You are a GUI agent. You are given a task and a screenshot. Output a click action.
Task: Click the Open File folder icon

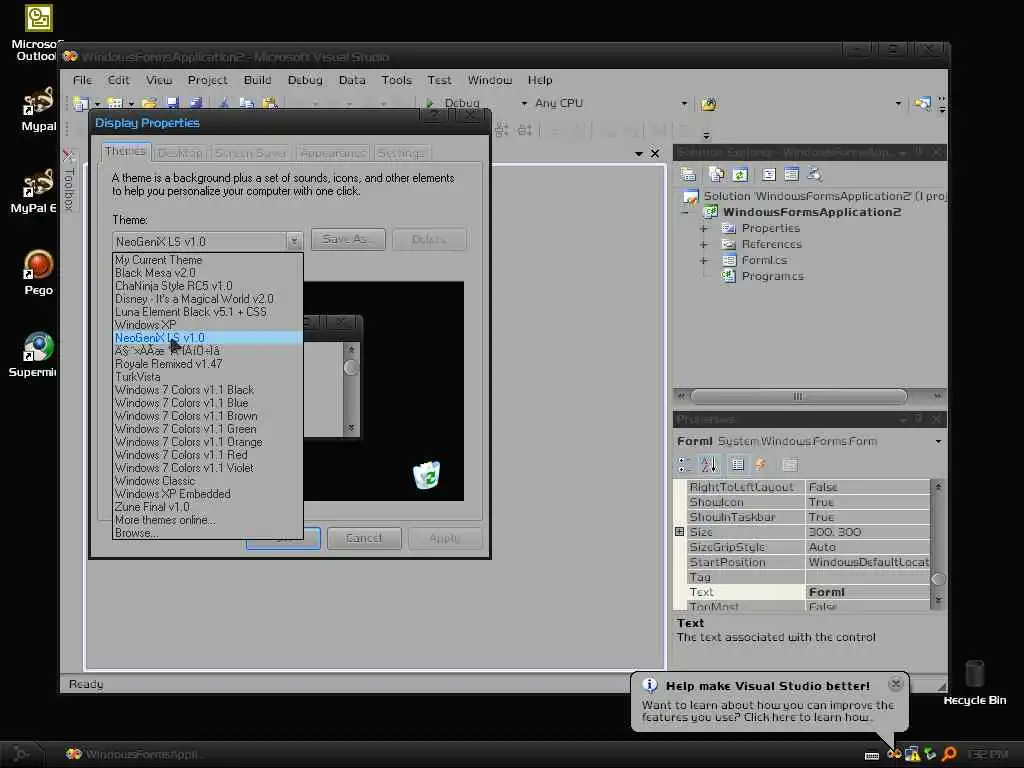150,103
